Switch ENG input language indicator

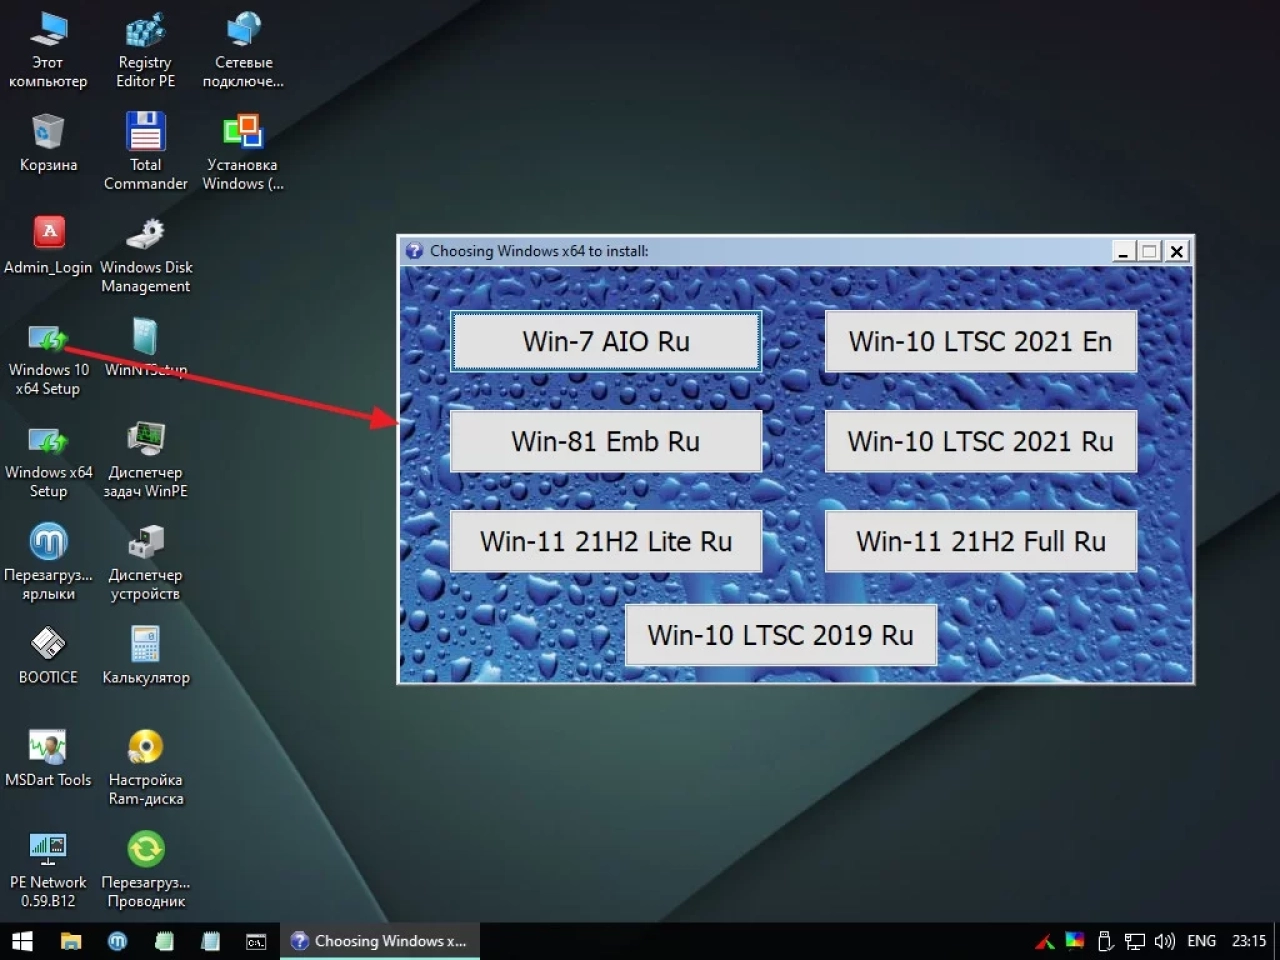pos(1201,941)
